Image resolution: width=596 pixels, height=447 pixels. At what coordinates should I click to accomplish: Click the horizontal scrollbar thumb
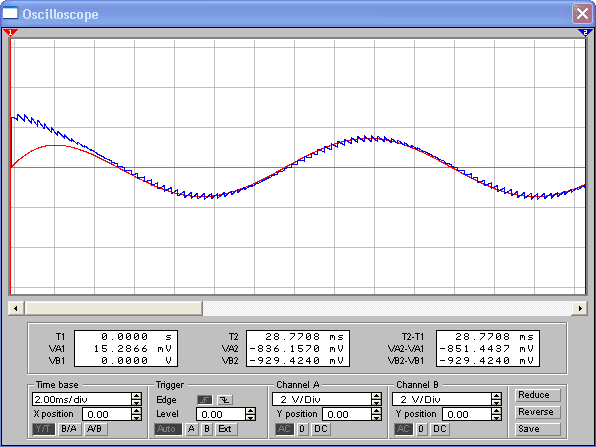click(113, 308)
